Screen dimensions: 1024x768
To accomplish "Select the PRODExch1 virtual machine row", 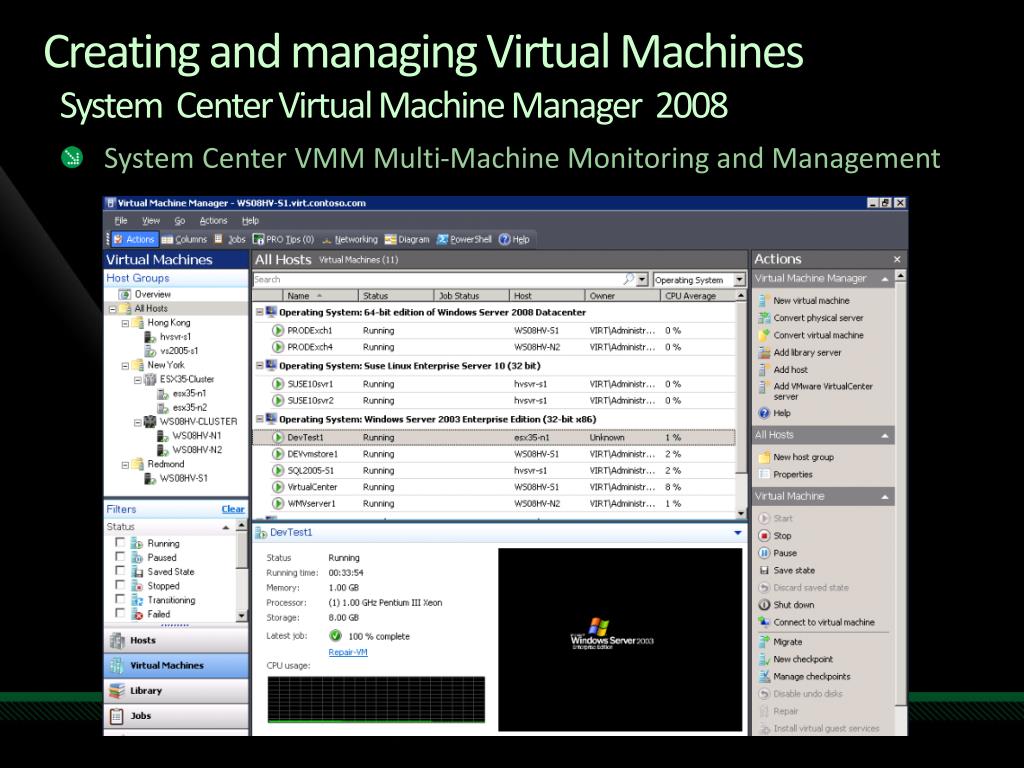I will pos(494,330).
